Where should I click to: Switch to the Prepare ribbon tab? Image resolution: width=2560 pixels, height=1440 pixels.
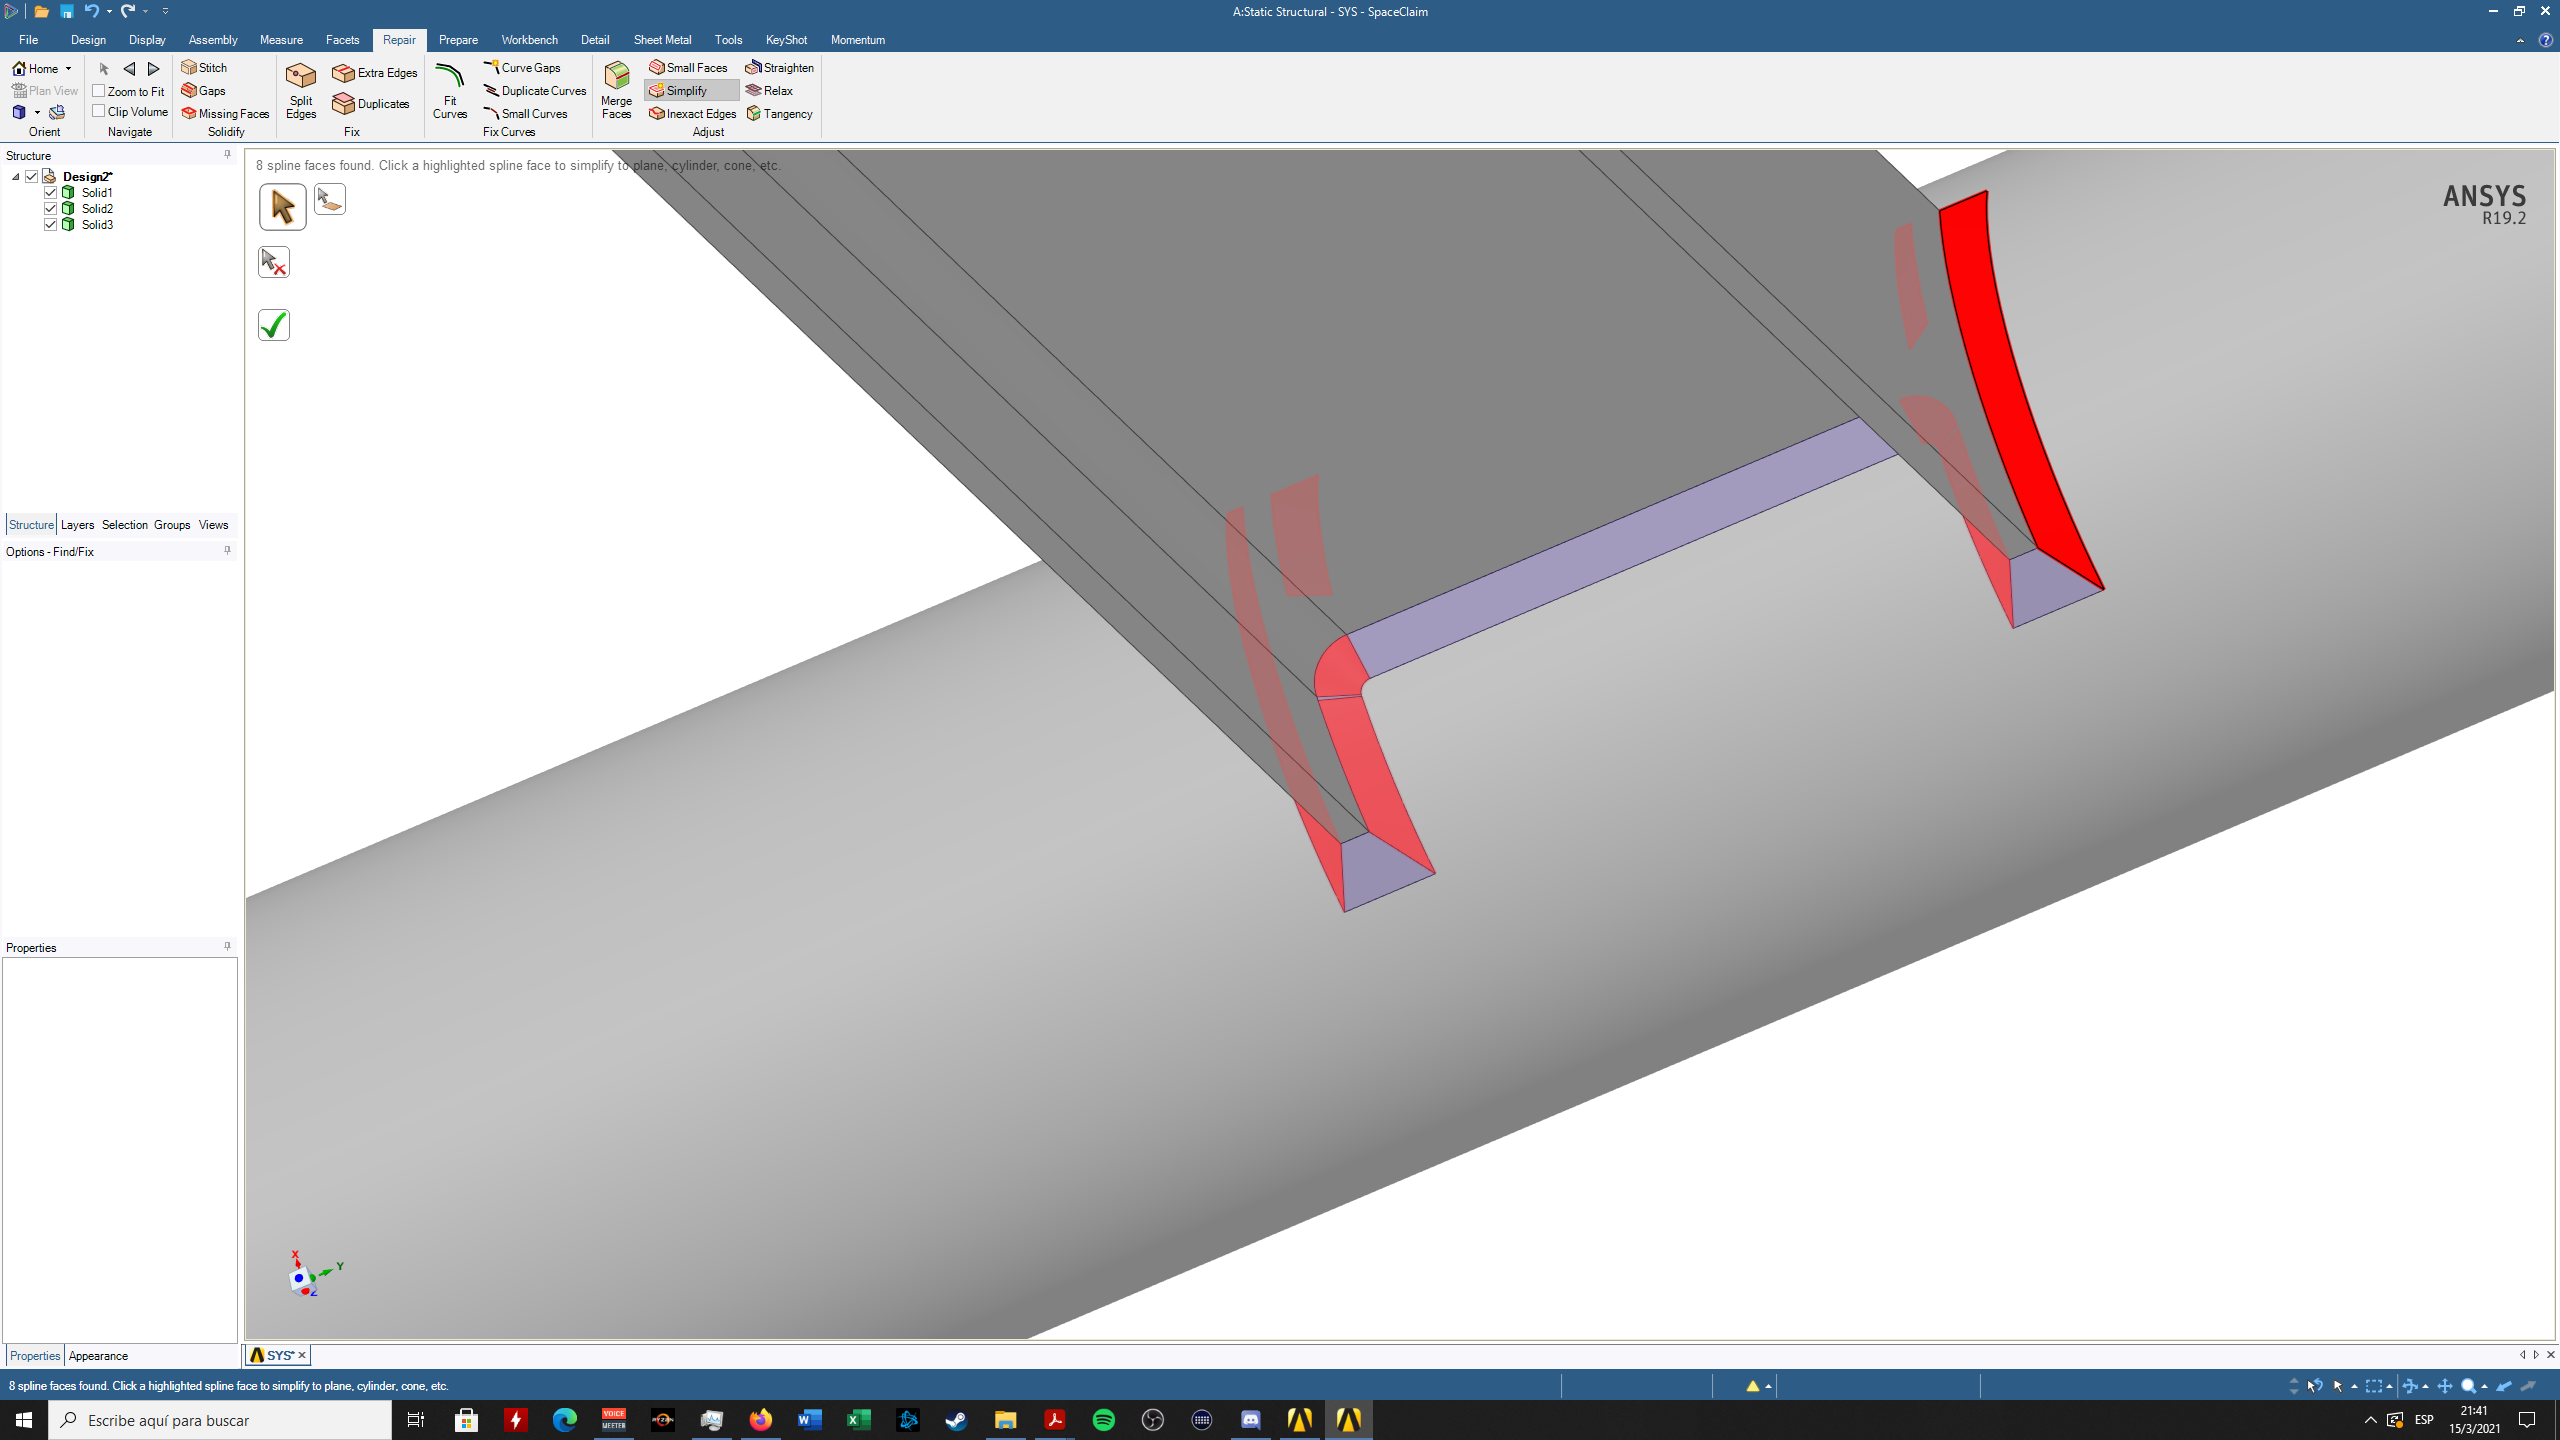[458, 40]
